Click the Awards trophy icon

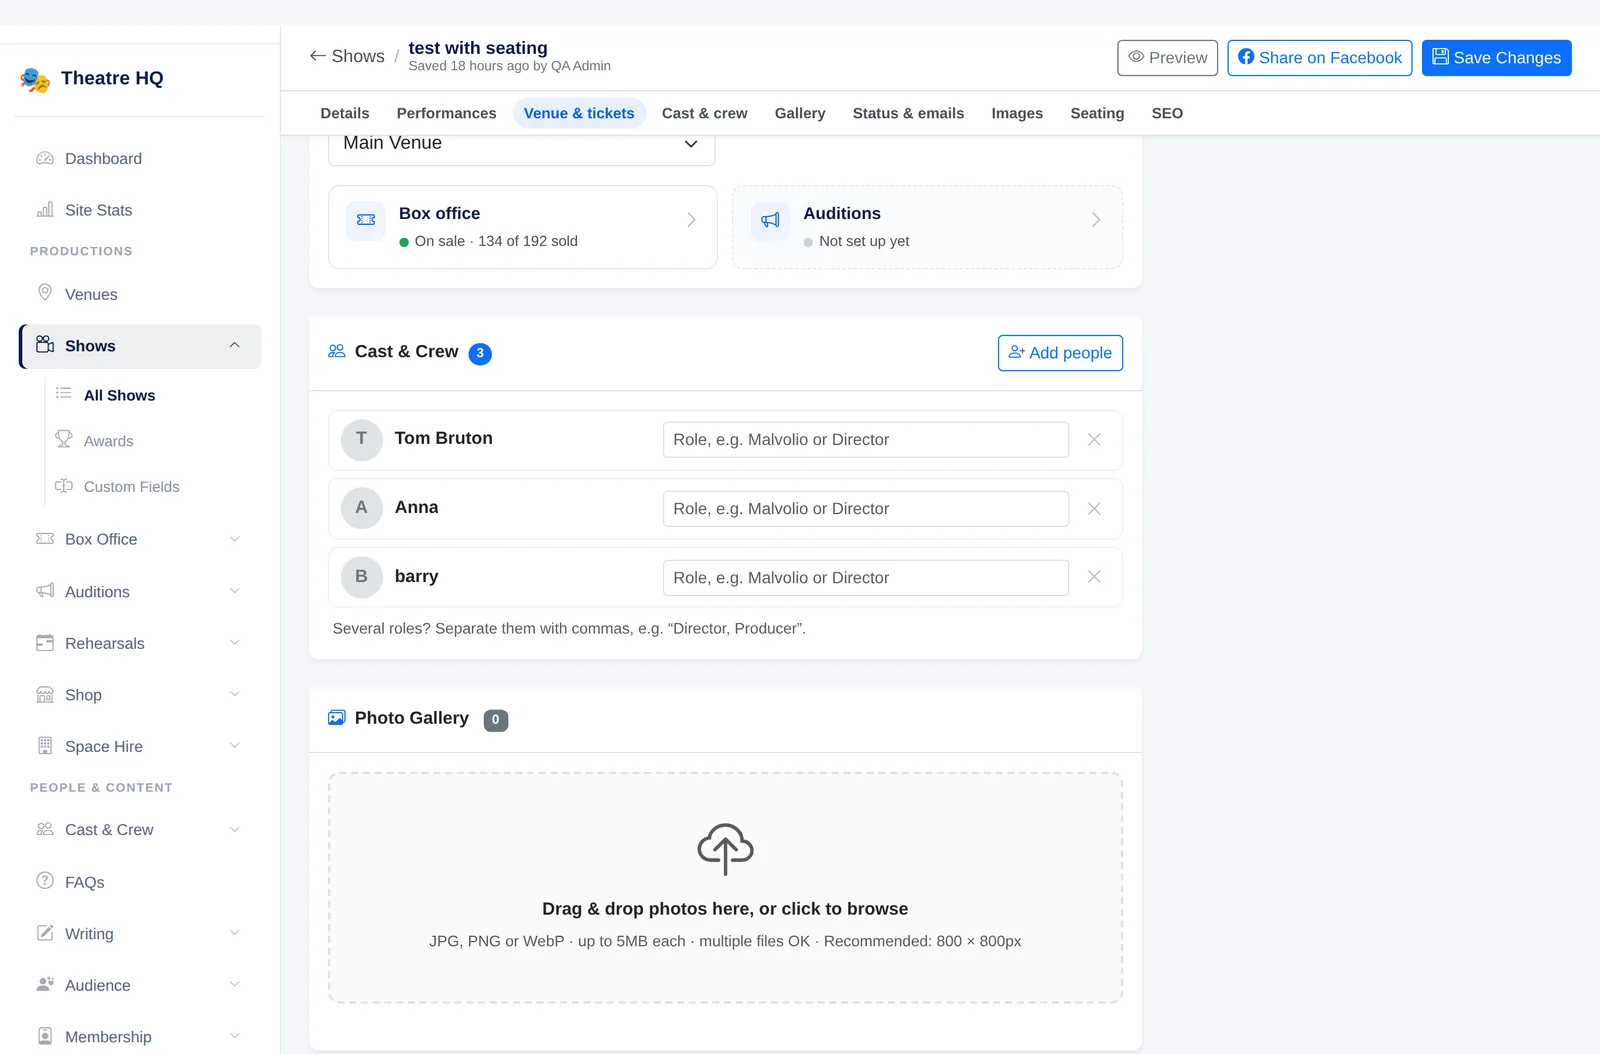pos(64,440)
